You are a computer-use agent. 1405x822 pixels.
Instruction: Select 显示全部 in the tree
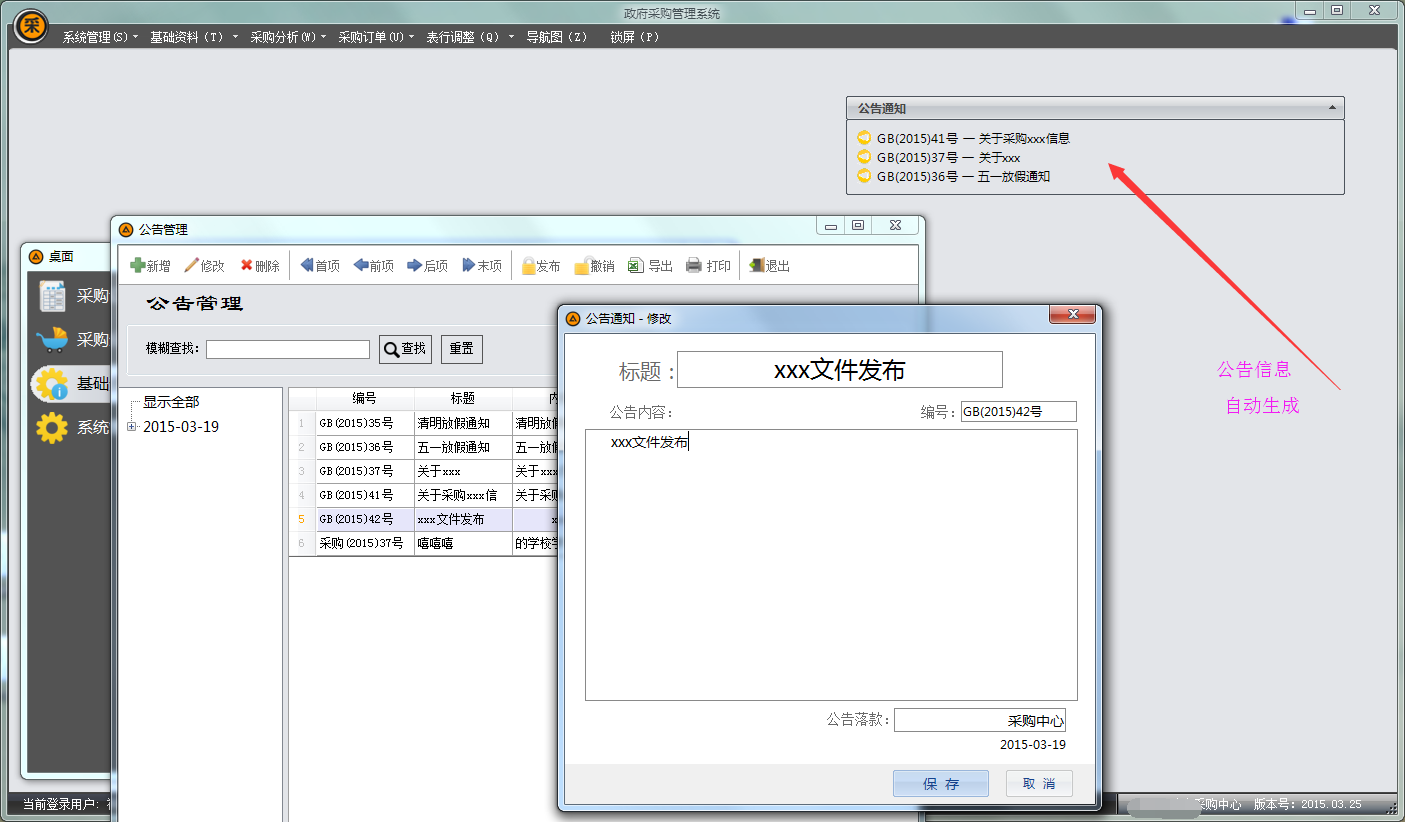[x=171, y=402]
